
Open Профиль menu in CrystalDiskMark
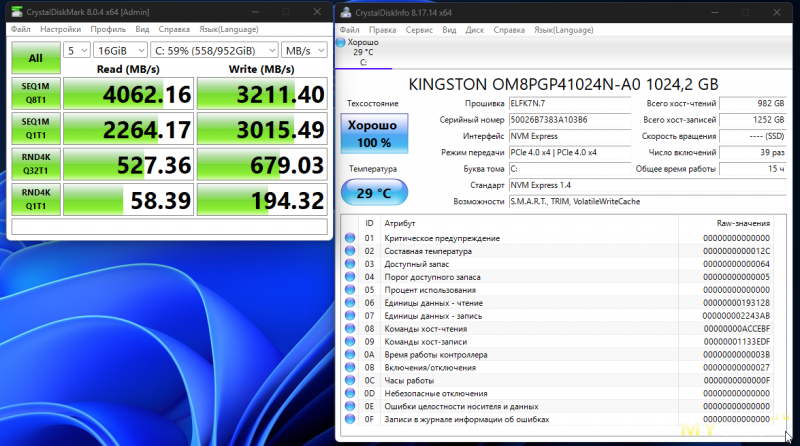108,29
